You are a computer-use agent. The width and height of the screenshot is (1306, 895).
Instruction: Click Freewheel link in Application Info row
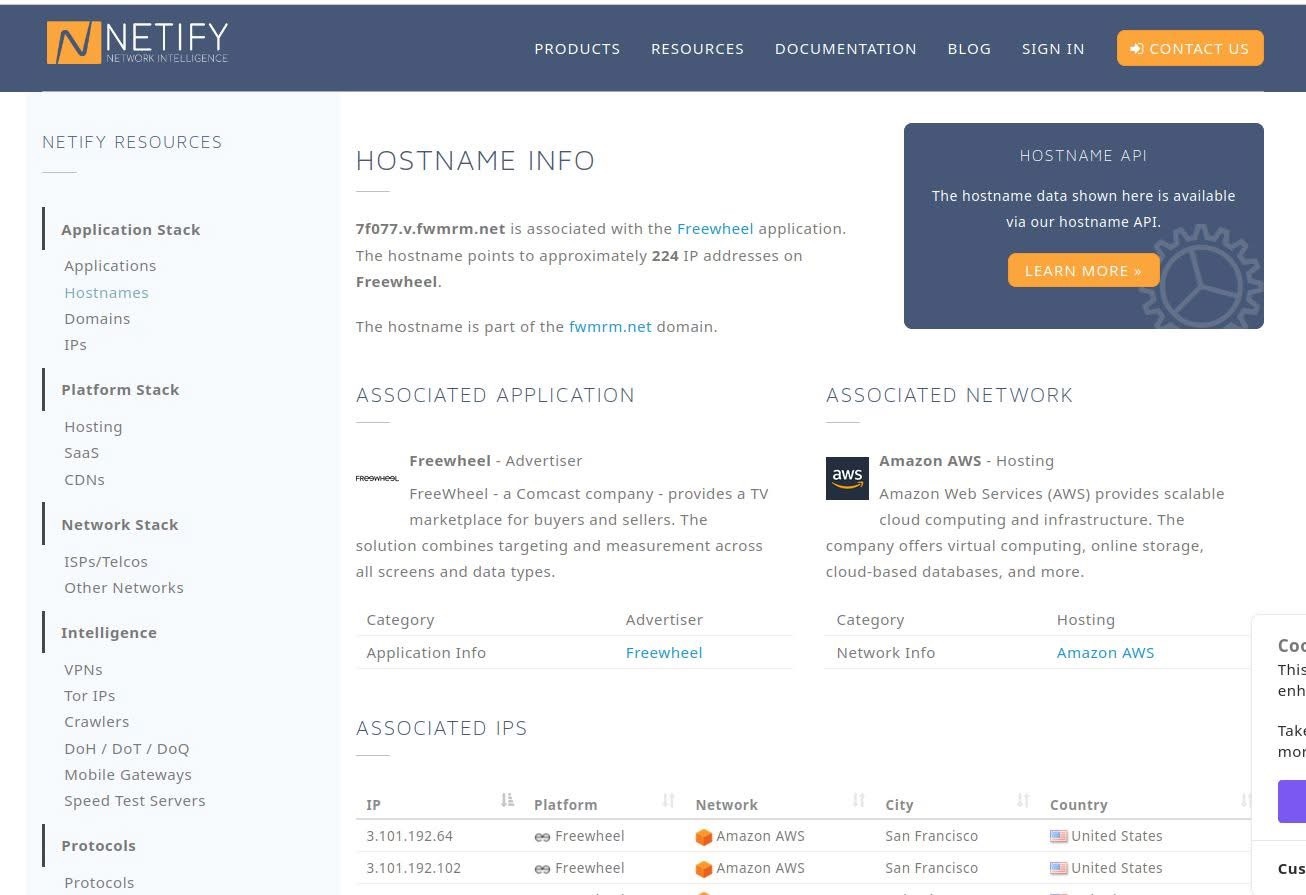point(664,653)
